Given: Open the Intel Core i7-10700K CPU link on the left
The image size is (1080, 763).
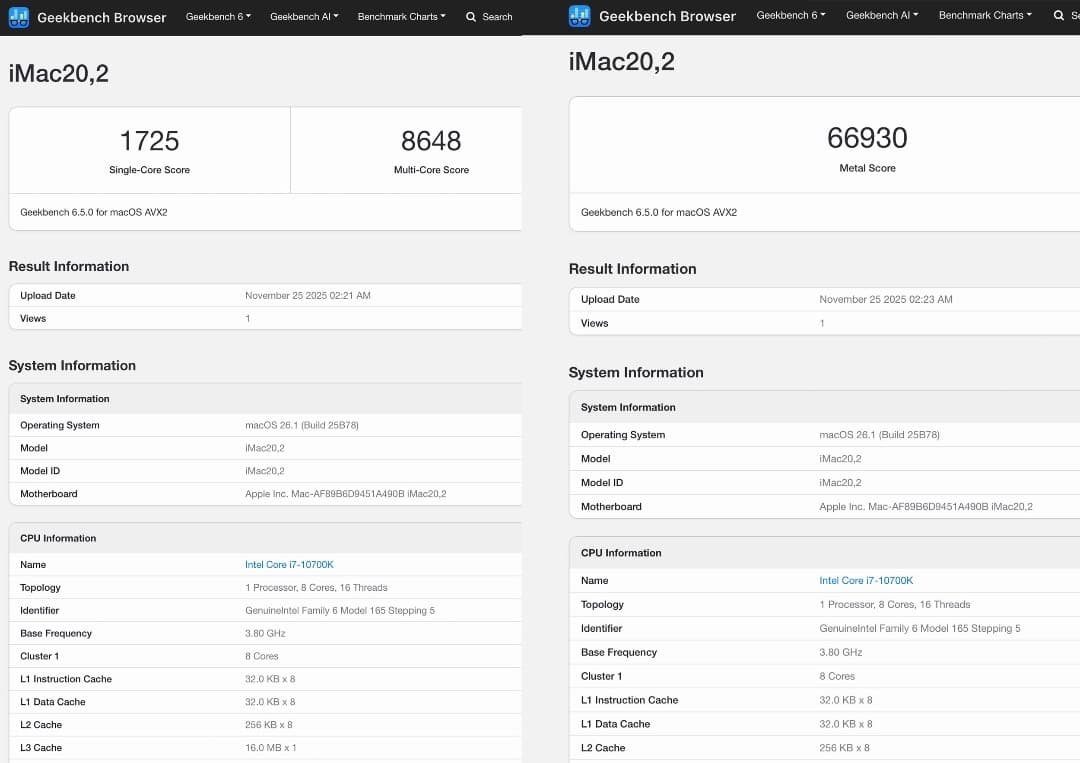Looking at the screenshot, I should tap(289, 564).
